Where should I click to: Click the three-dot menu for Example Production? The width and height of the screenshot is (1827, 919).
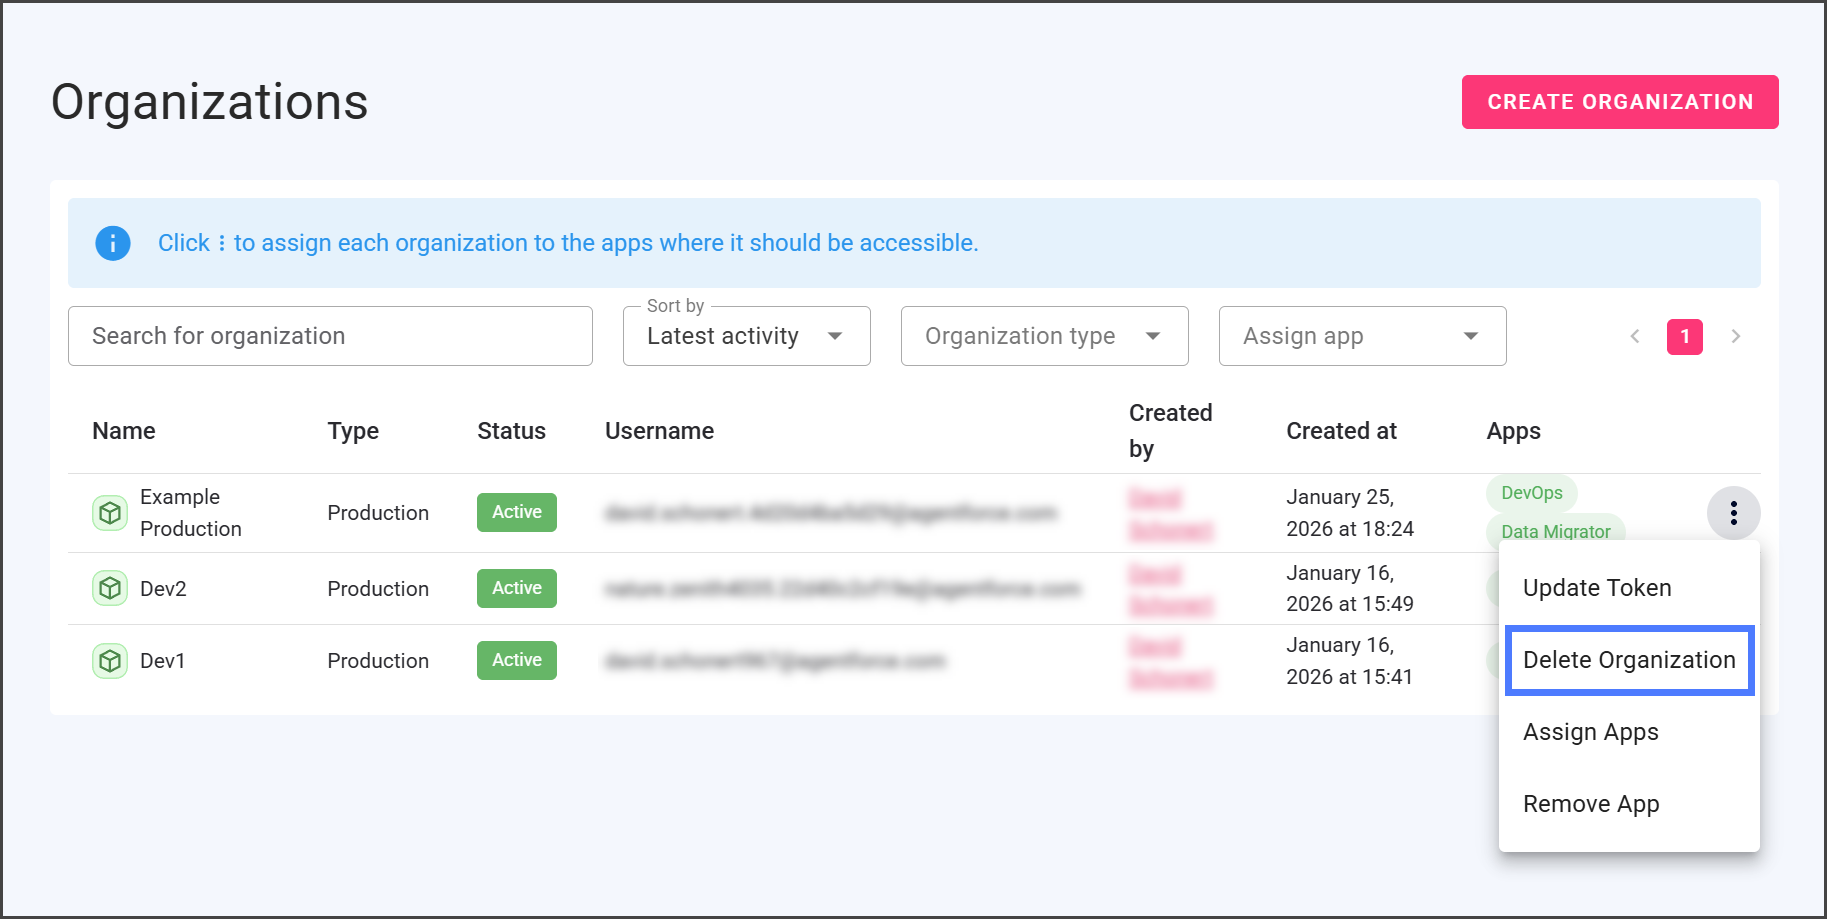click(x=1733, y=513)
